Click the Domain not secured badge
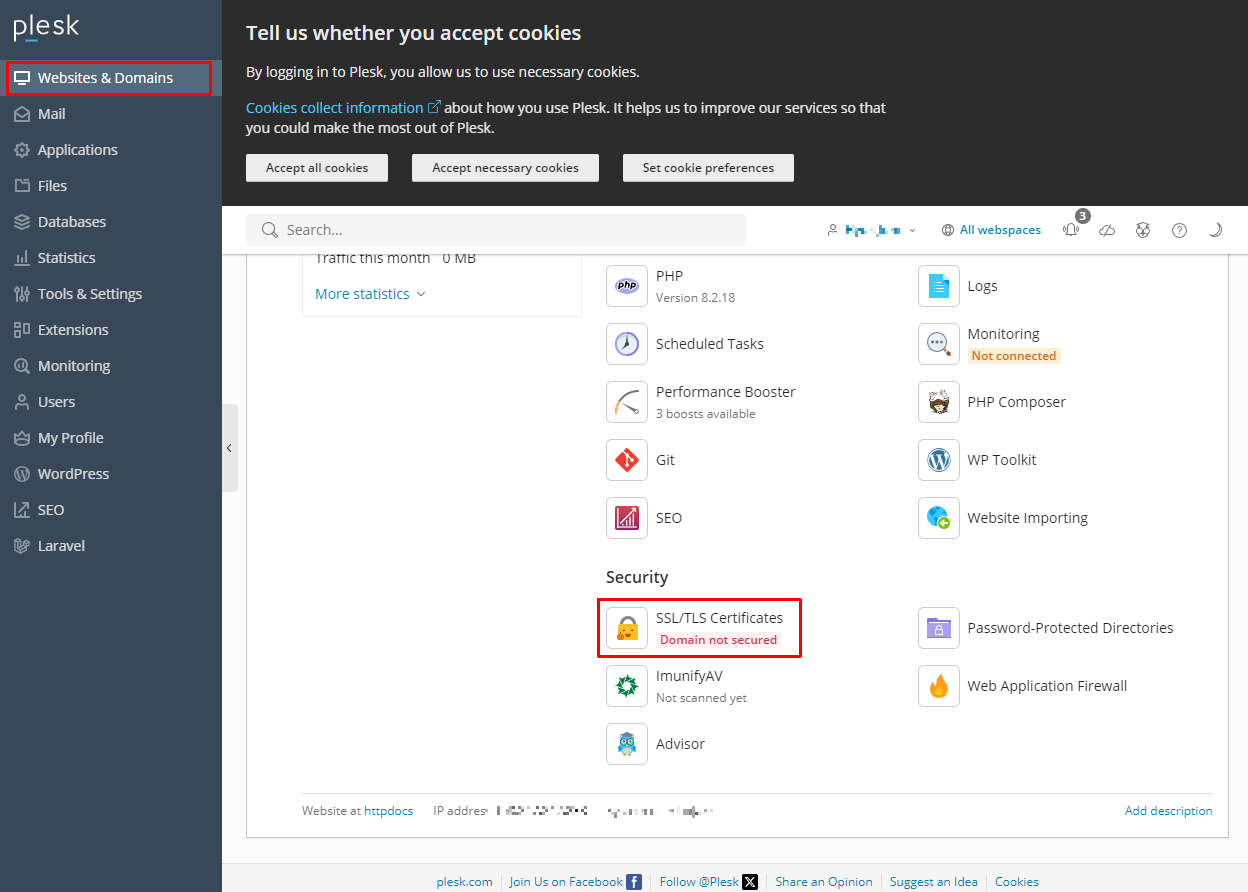The height and width of the screenshot is (892, 1248). click(x=718, y=640)
